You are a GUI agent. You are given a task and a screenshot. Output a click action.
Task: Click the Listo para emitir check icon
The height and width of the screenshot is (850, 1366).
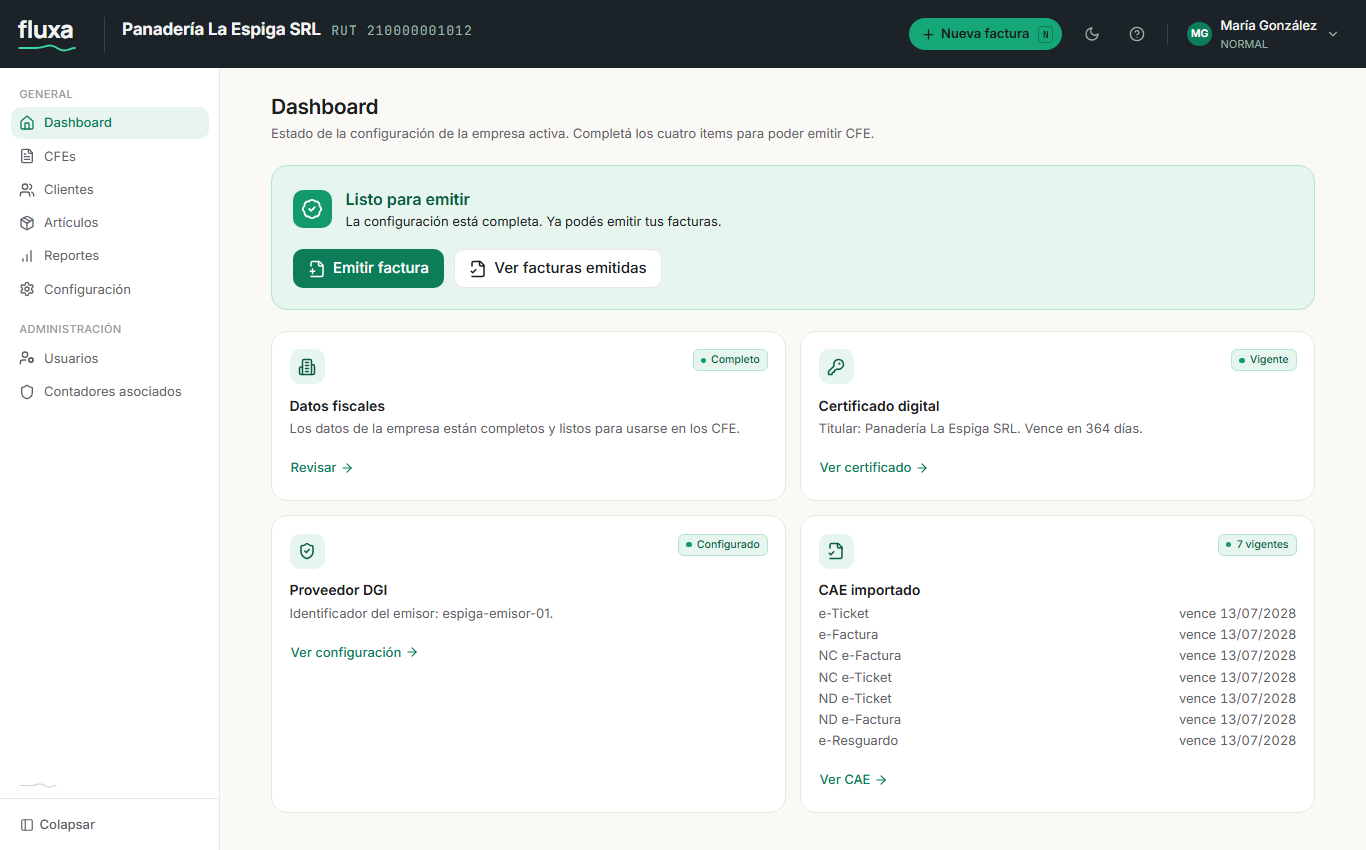(312, 209)
